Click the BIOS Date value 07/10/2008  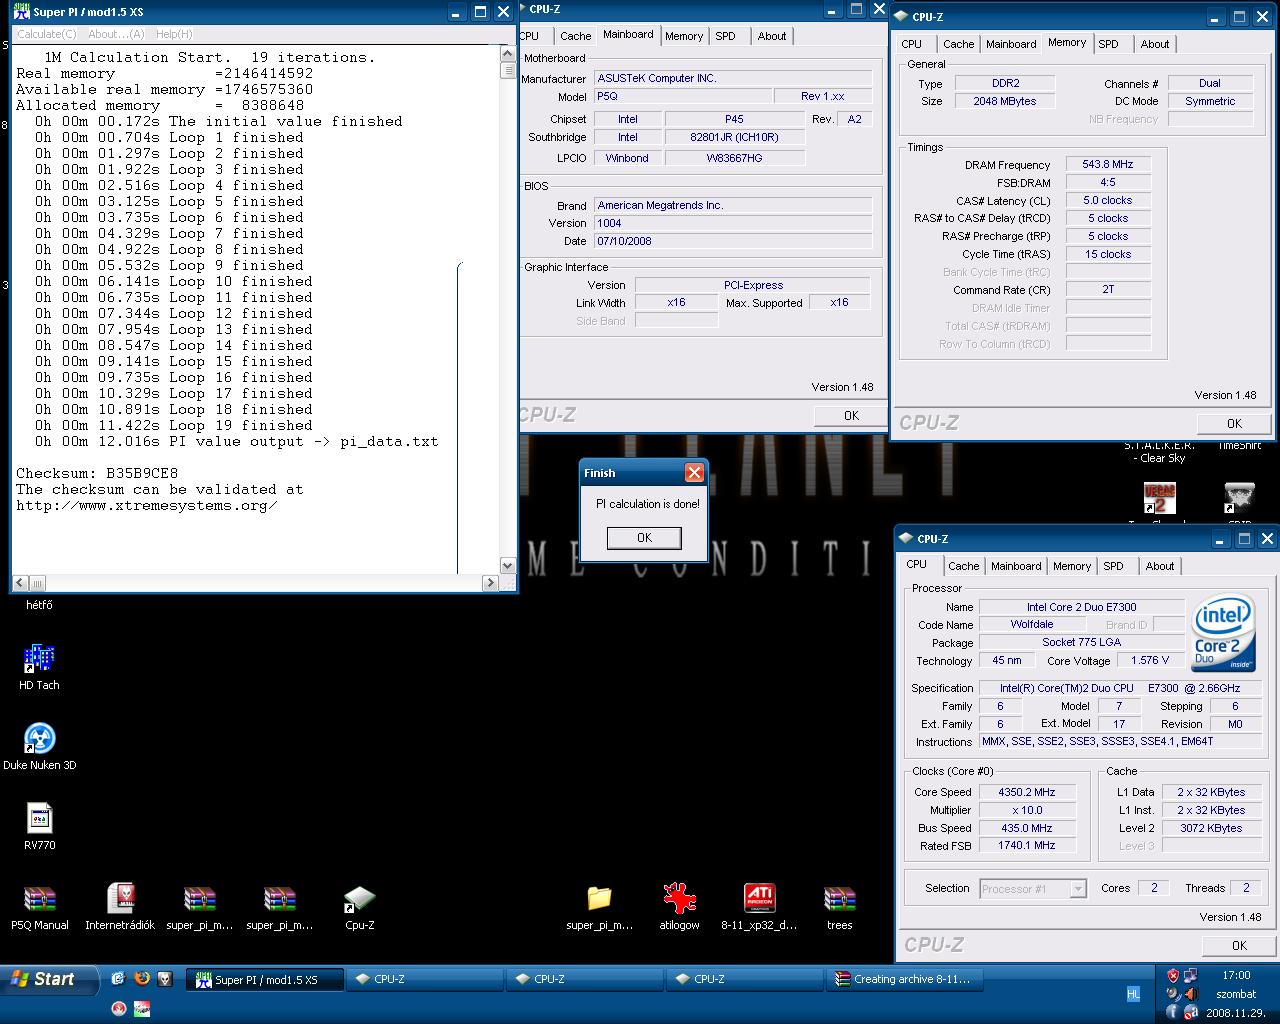[732, 241]
